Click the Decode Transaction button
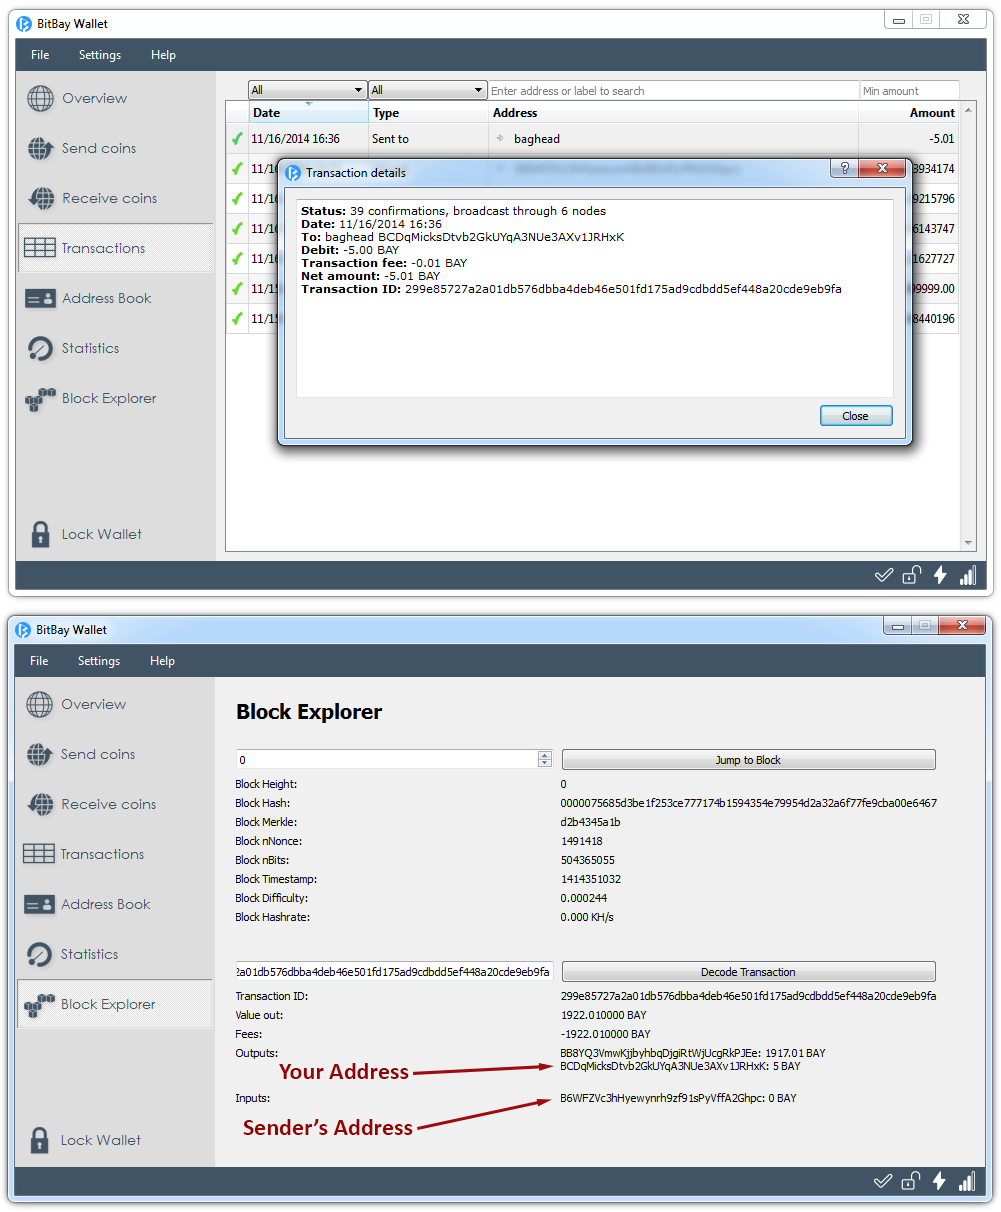This screenshot has width=1001, height=1212. coord(748,972)
